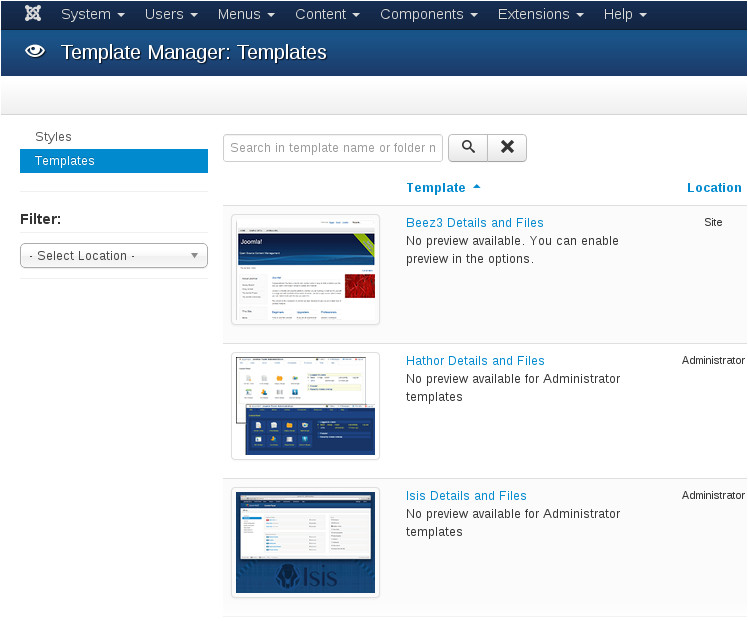Click the Beez3 template thumbnail

click(x=305, y=269)
